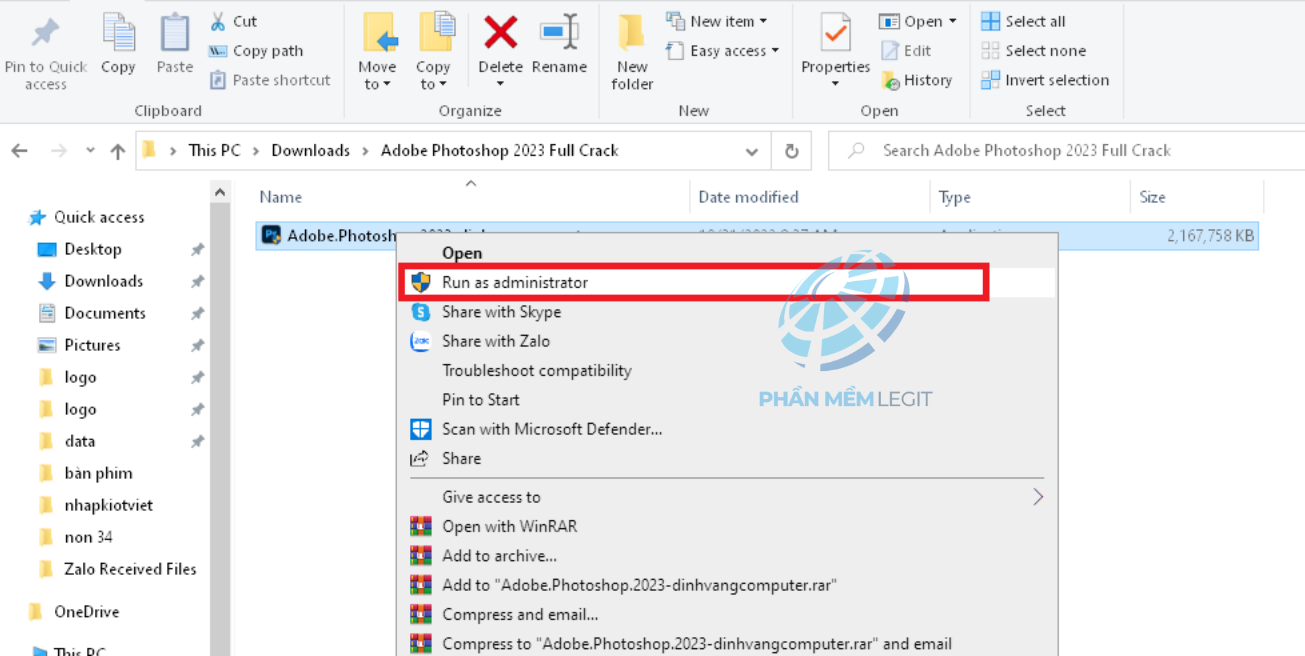The height and width of the screenshot is (656, 1305).
Task: Click the Delete red X icon
Action: [500, 33]
